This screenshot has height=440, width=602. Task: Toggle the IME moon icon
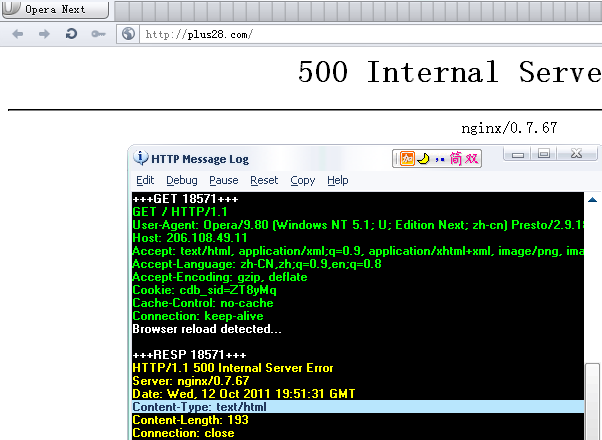(423, 159)
